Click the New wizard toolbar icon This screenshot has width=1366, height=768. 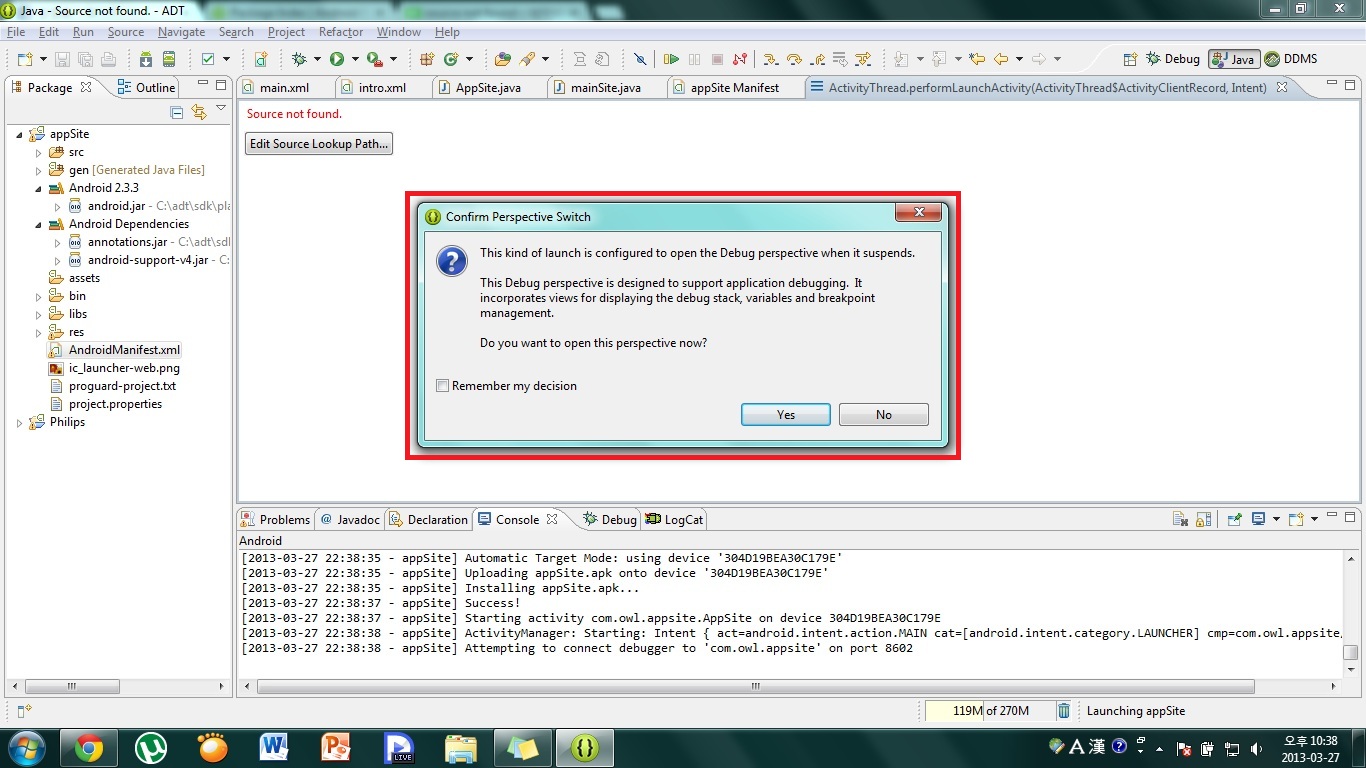tap(25, 59)
